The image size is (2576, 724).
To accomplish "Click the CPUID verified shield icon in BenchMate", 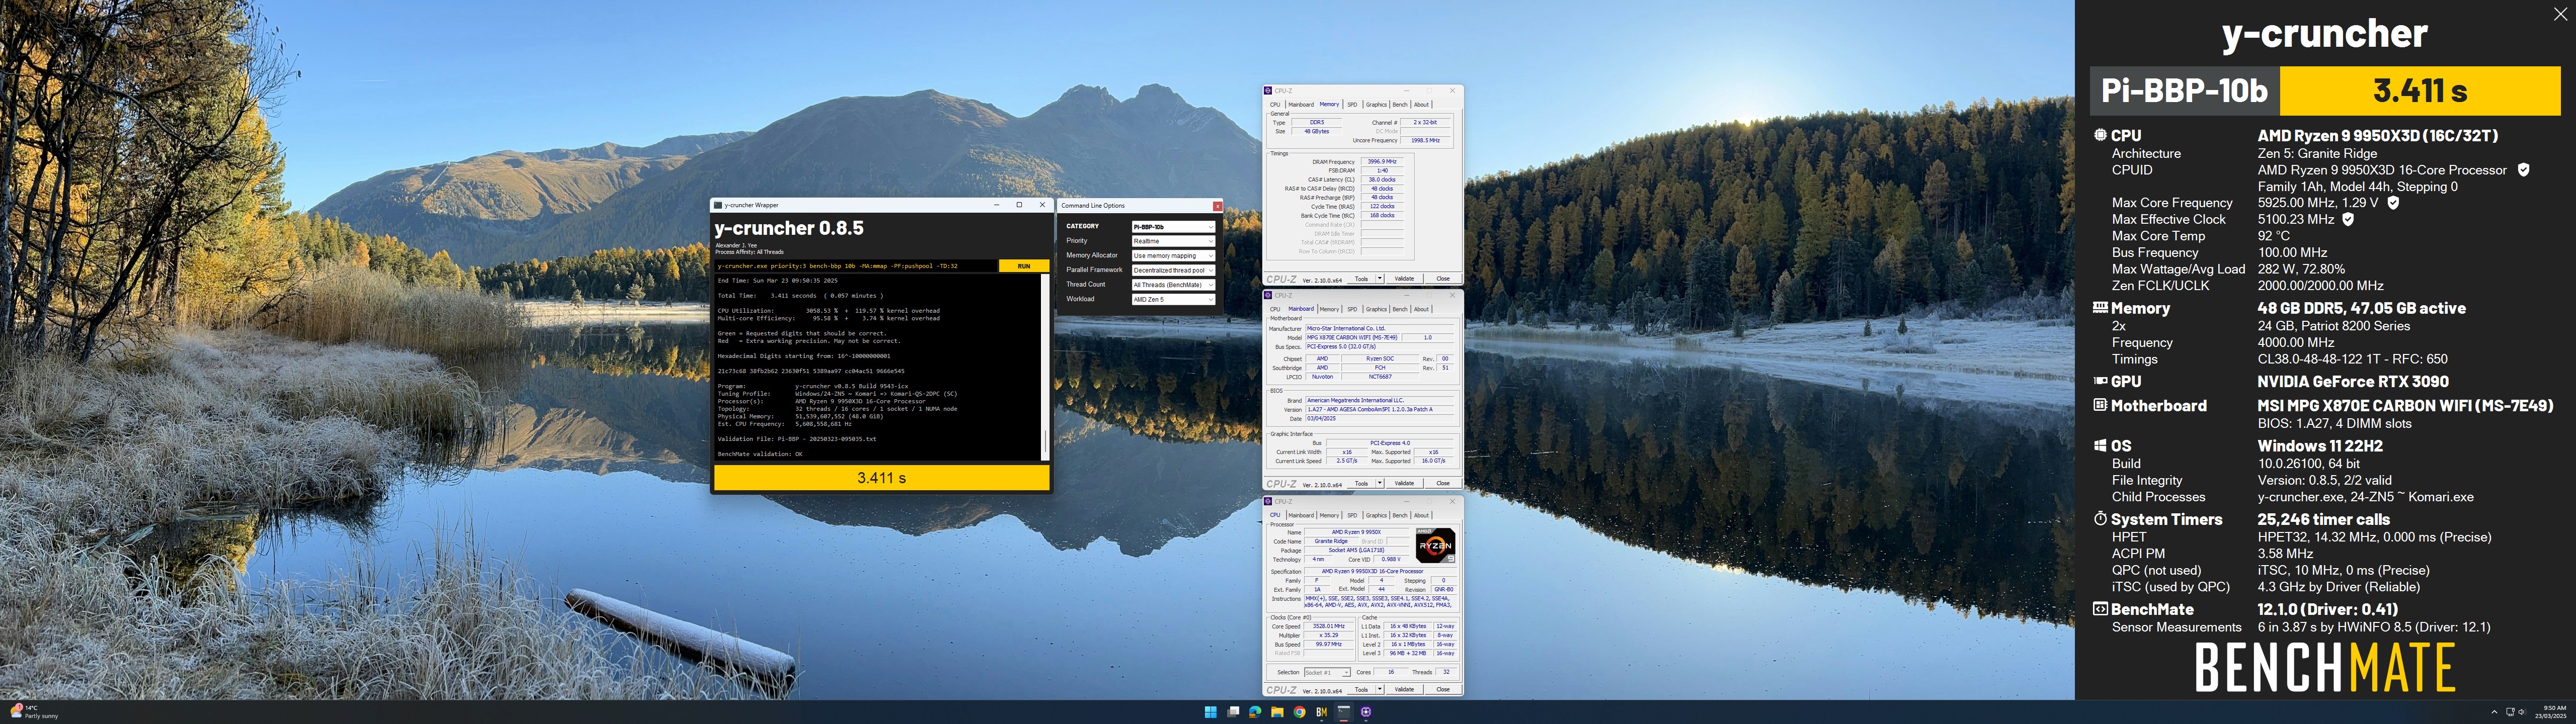I will point(2523,170).
